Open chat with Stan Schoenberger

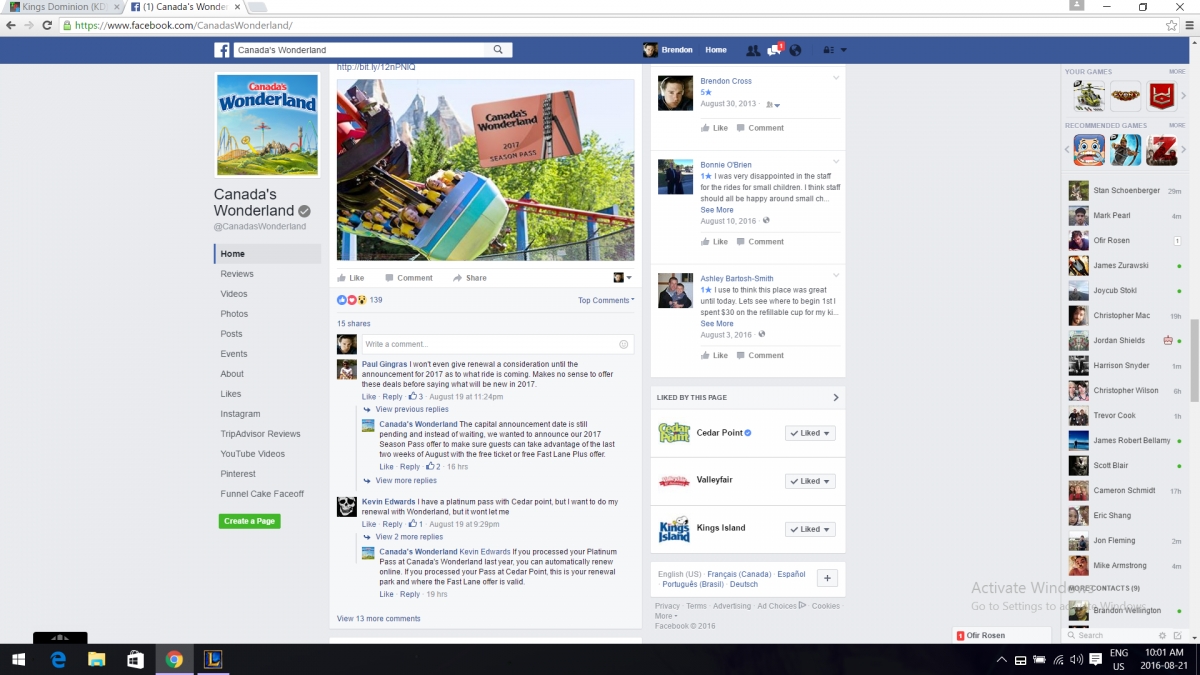(x=1125, y=191)
